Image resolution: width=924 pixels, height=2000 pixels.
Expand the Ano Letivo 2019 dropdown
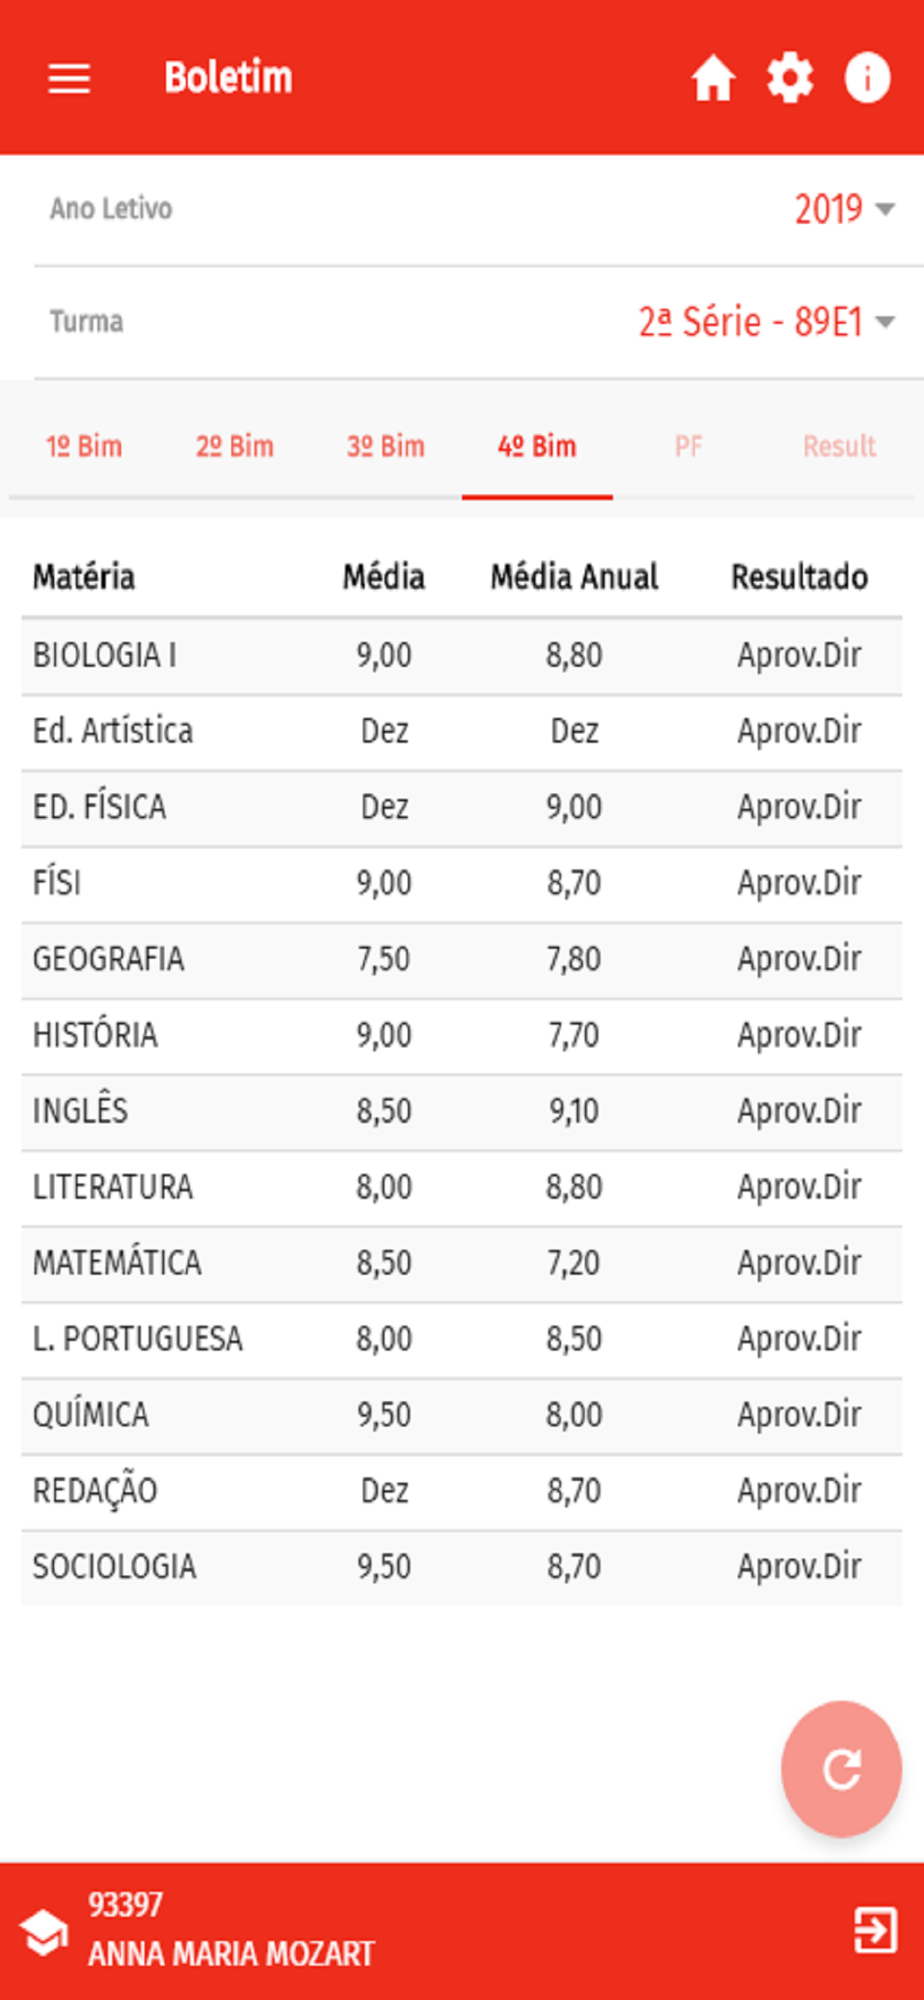tap(844, 209)
